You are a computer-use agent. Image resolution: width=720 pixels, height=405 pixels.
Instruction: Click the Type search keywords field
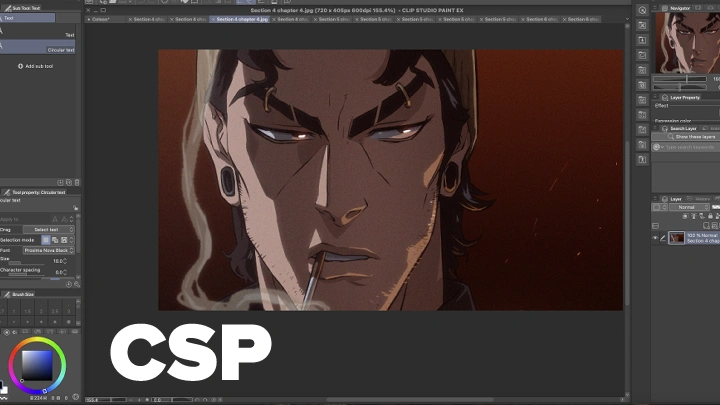692,147
